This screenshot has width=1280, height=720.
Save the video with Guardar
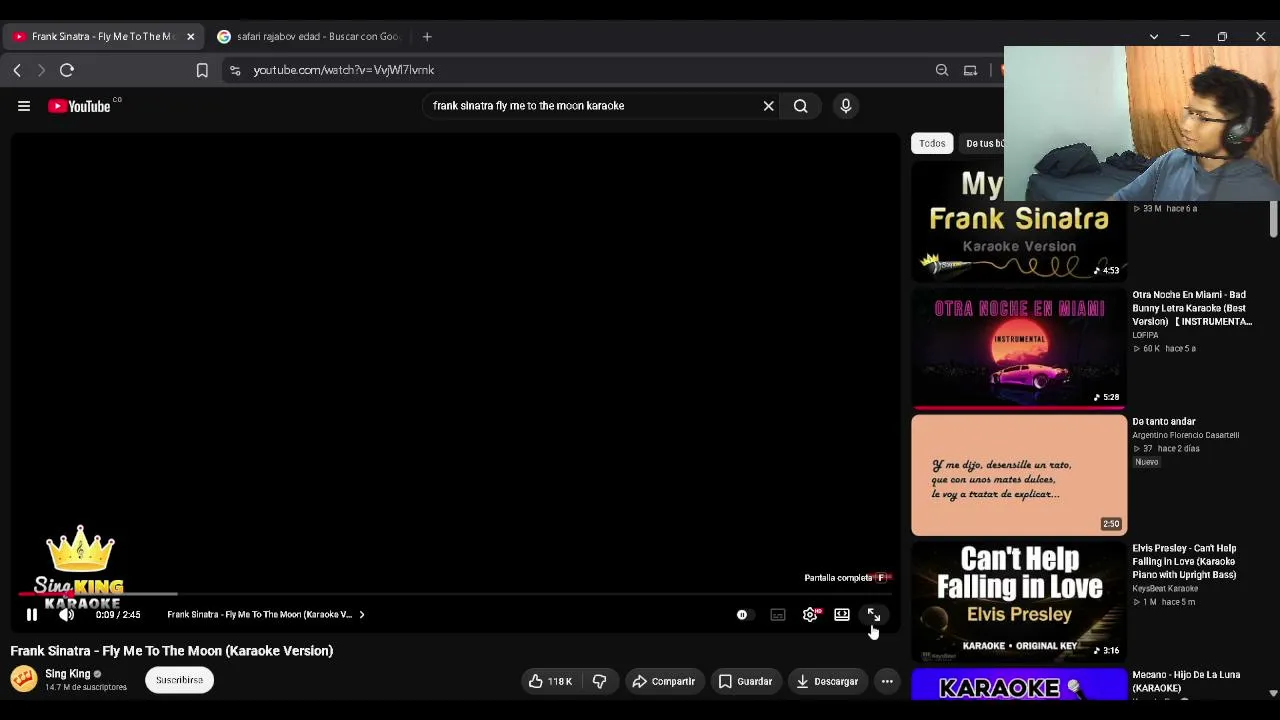[746, 682]
